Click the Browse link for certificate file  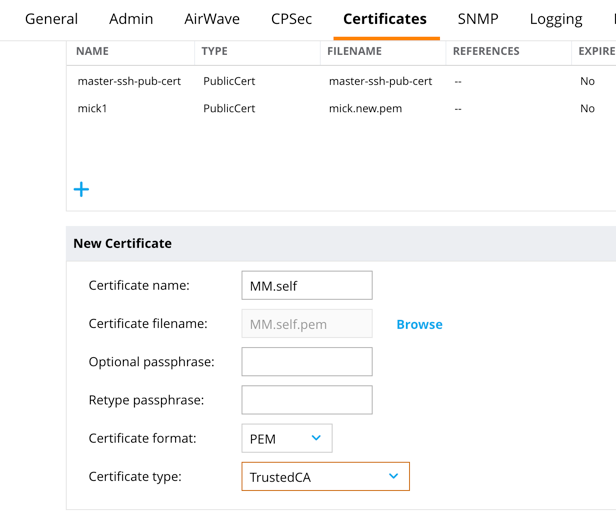pyautogui.click(x=419, y=324)
